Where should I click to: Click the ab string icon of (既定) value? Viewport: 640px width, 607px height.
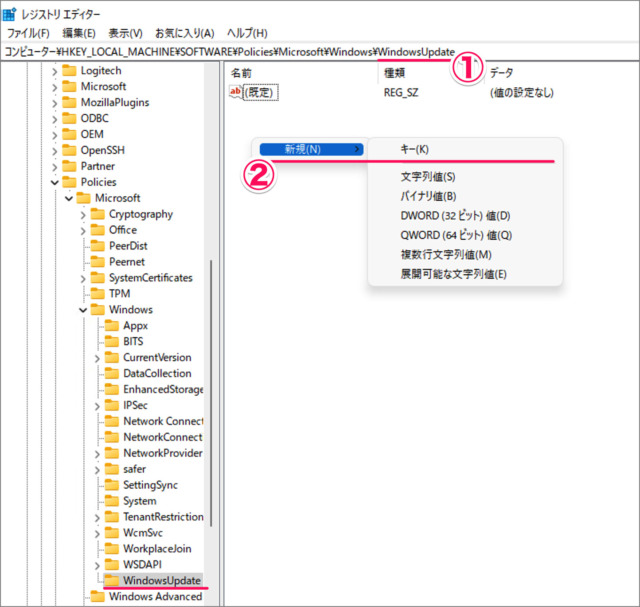coord(236,92)
